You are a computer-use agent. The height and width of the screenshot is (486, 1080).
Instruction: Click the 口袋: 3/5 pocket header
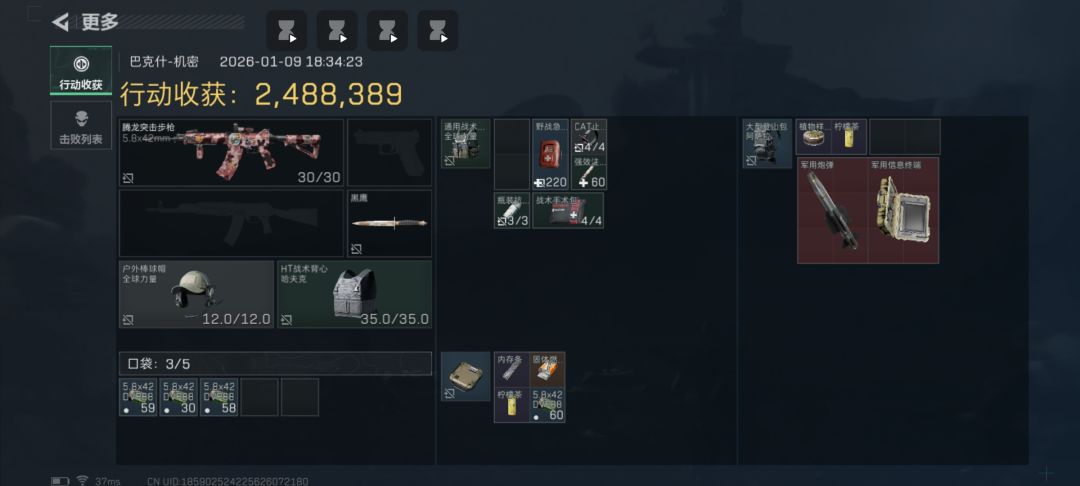click(x=276, y=363)
